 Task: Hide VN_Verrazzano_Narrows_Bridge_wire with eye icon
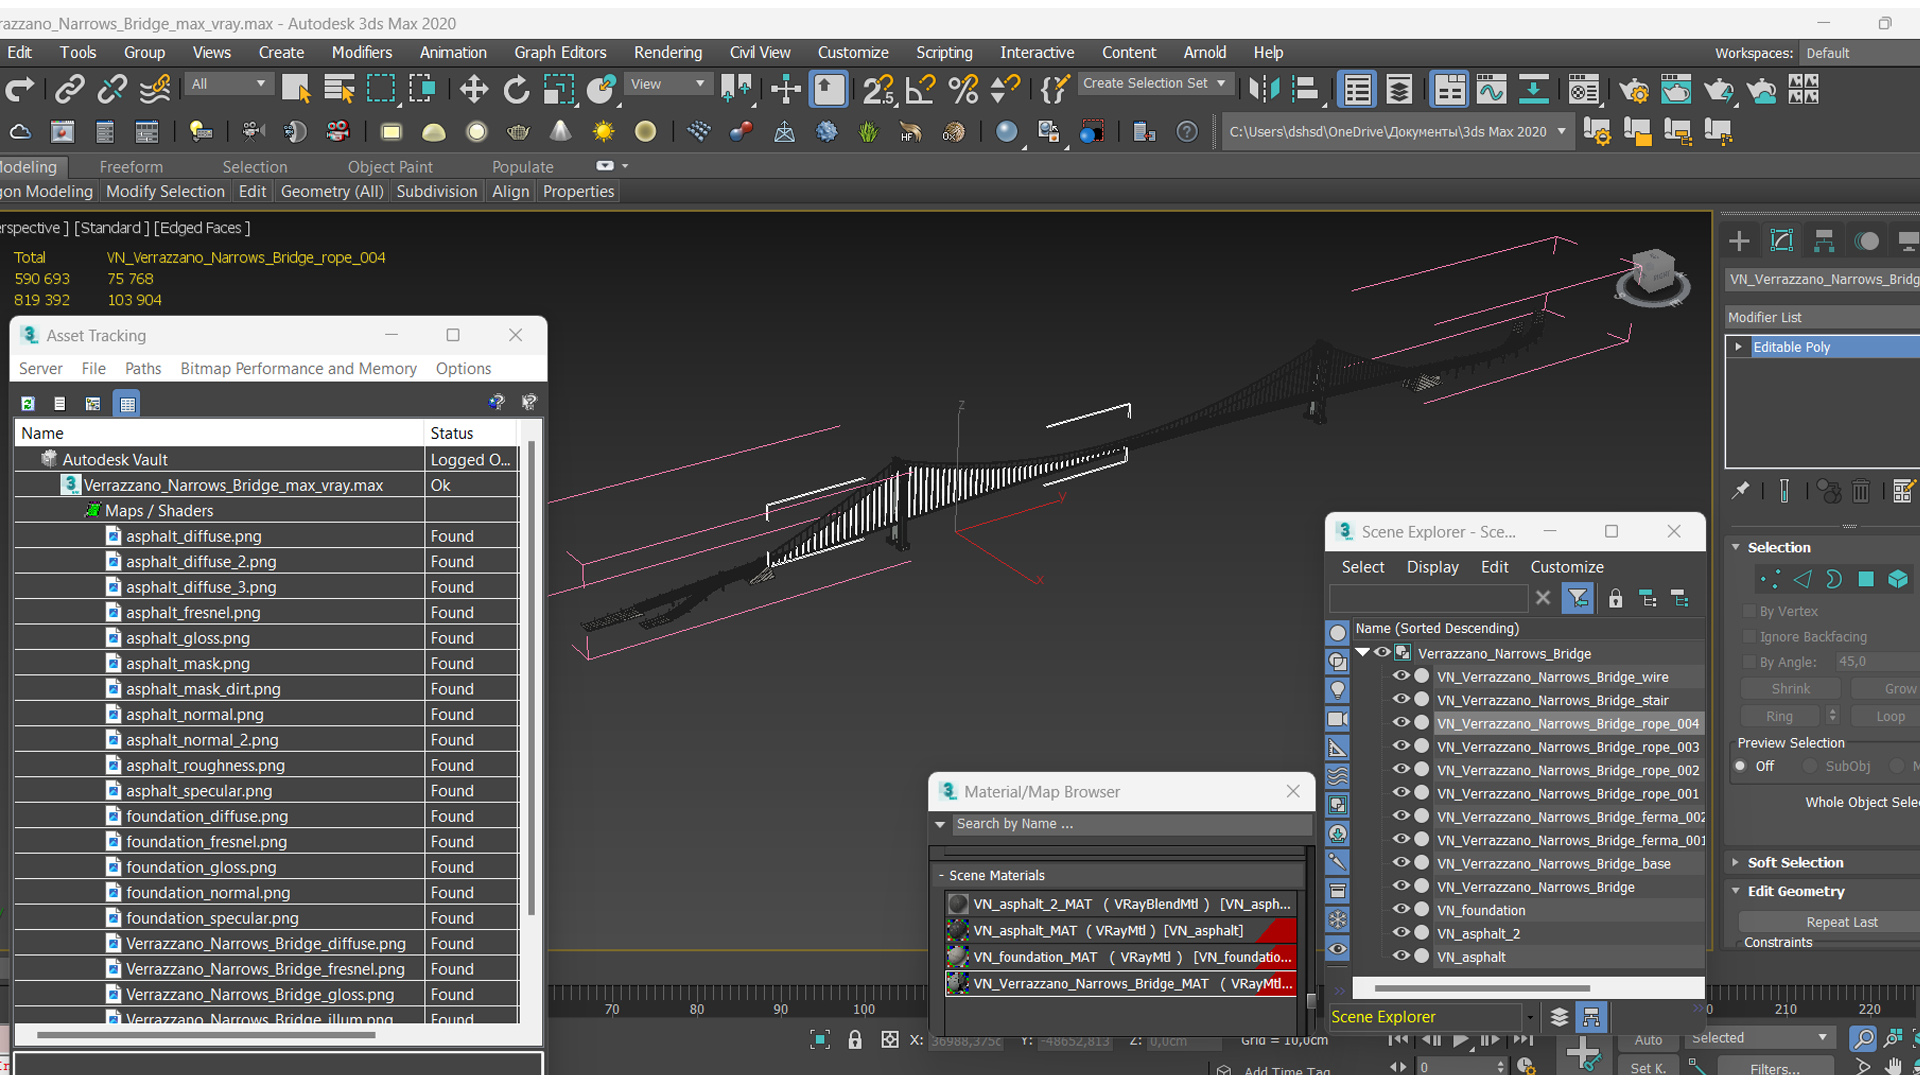click(x=1401, y=676)
